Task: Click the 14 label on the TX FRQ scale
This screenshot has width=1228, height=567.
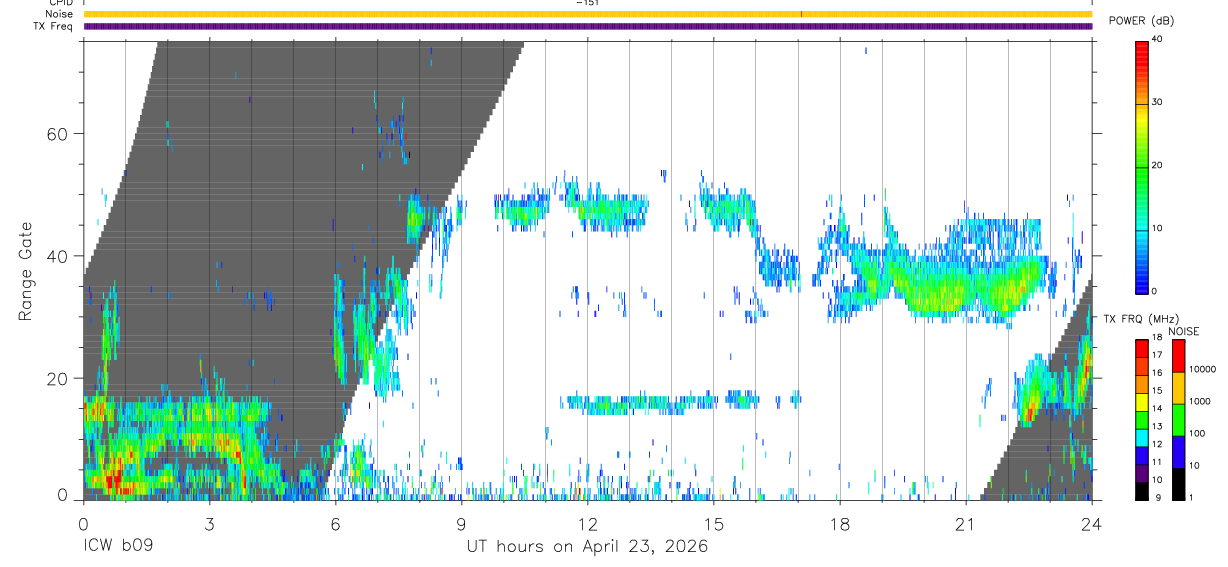Action: [1157, 408]
